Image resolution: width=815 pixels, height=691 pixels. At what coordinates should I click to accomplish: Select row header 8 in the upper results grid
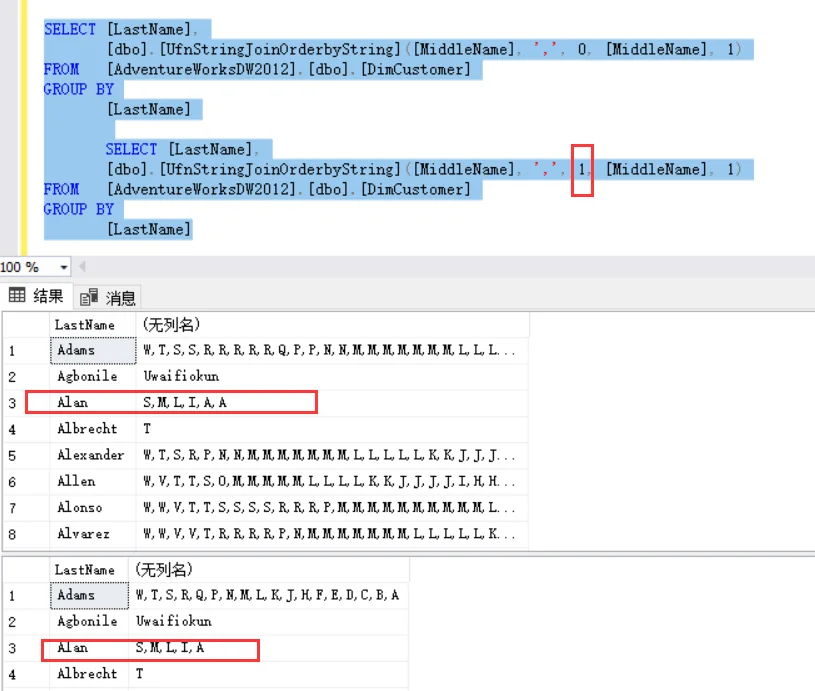pyautogui.click(x=26, y=534)
